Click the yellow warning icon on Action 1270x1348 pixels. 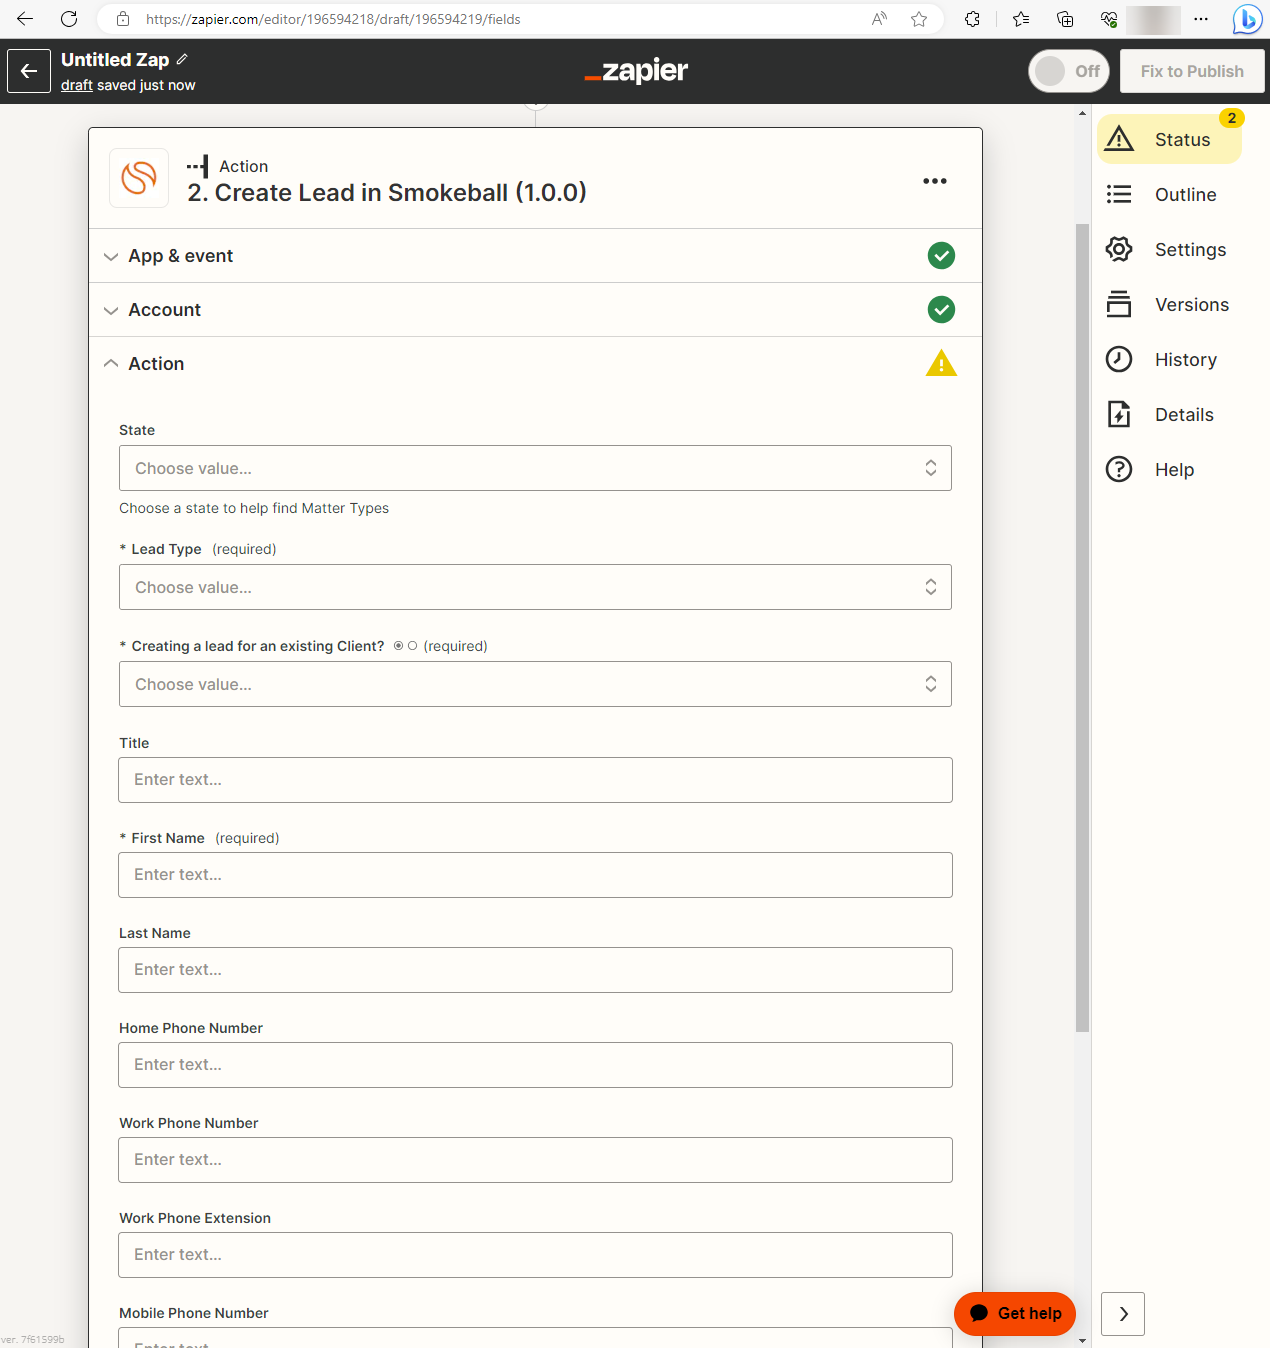pos(941,363)
